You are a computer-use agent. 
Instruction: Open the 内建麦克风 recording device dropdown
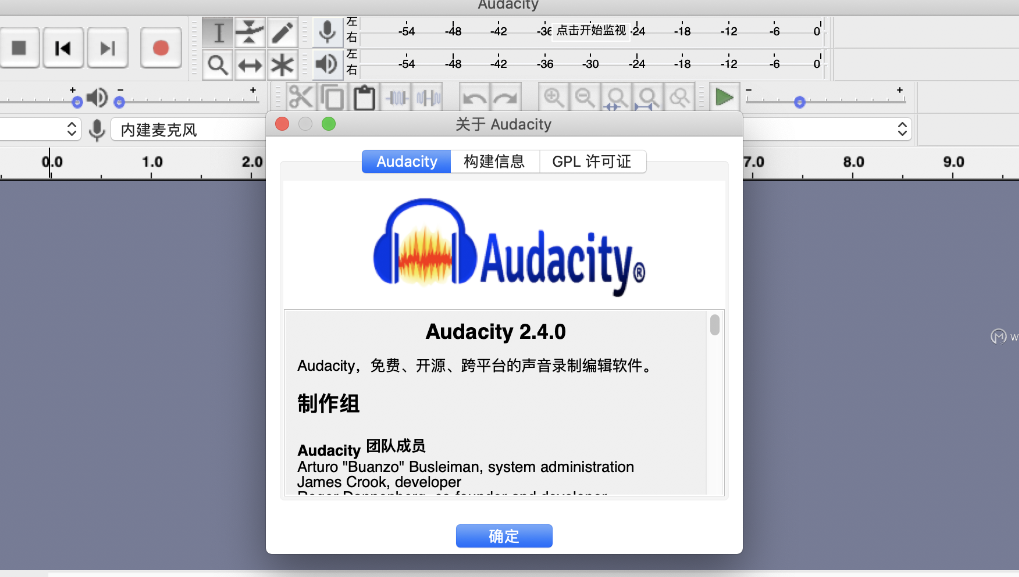point(188,130)
